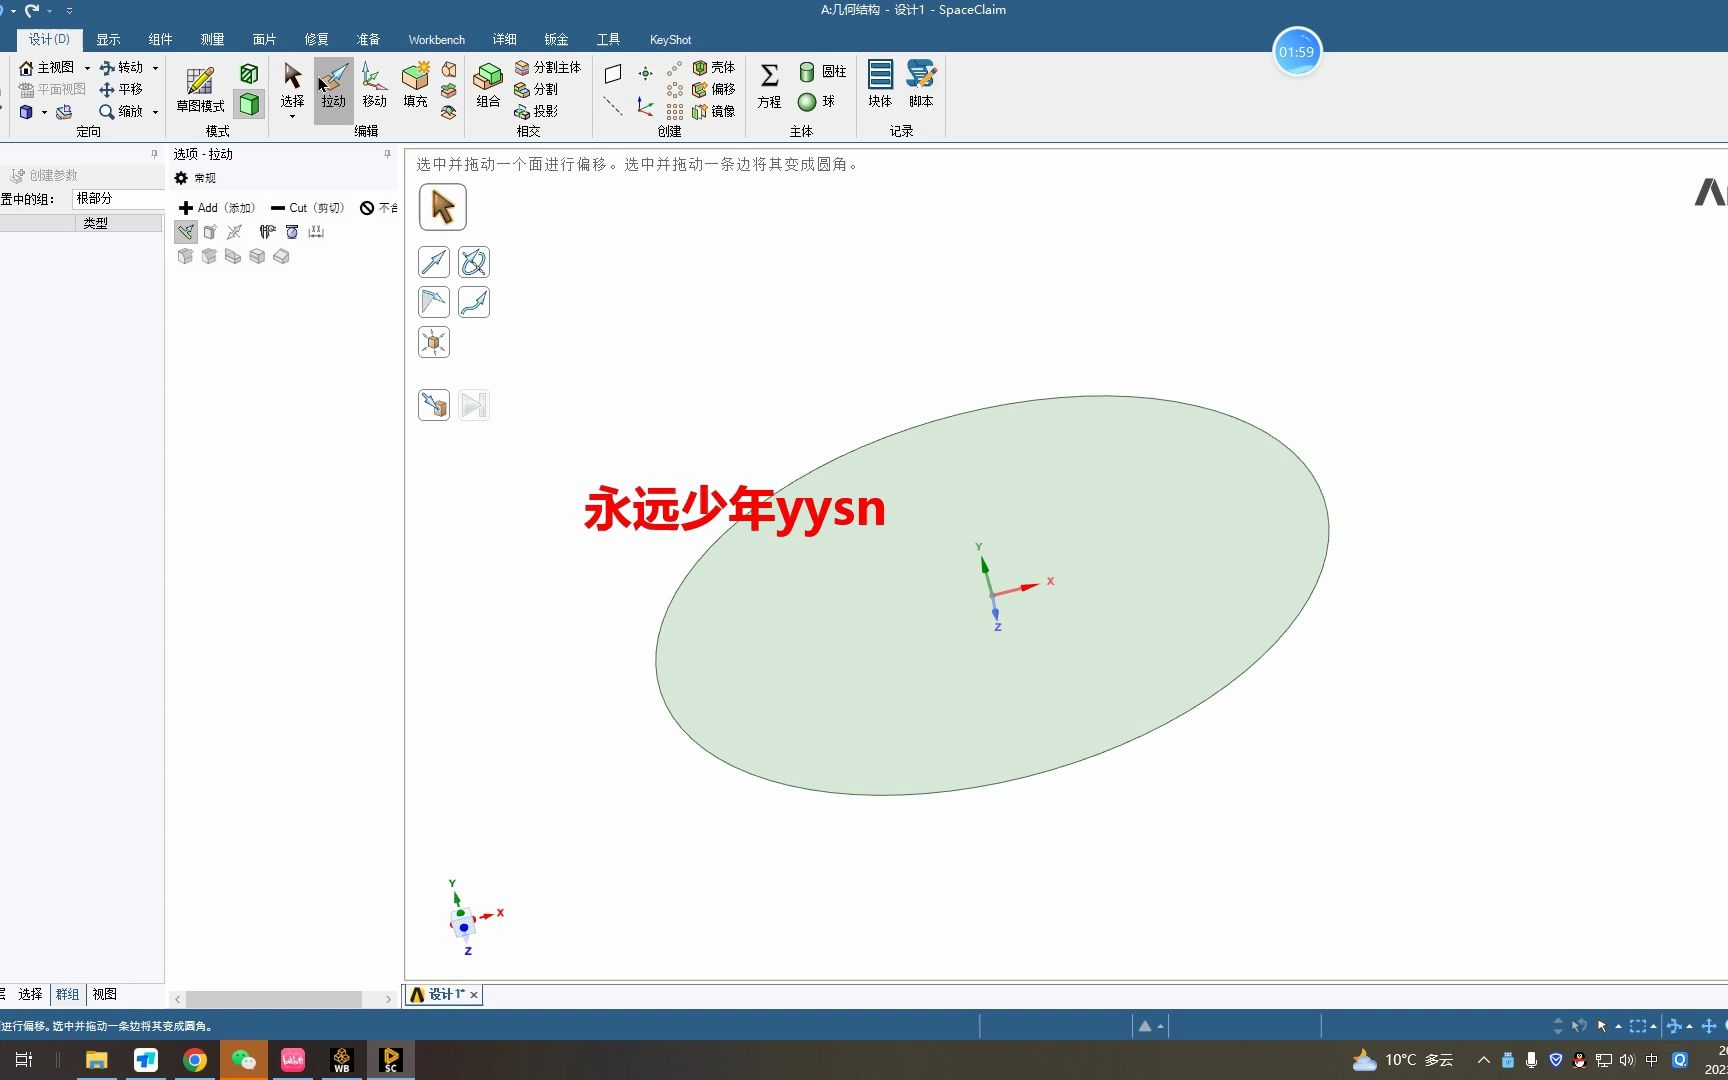Screen dimensions: 1728x1080
Task: Expand the 转动 (Spin) dropdown arrow
Action: click(155, 67)
